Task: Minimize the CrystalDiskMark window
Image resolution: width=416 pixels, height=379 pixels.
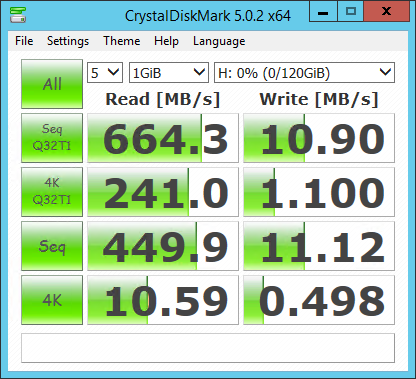Action: 323,12
